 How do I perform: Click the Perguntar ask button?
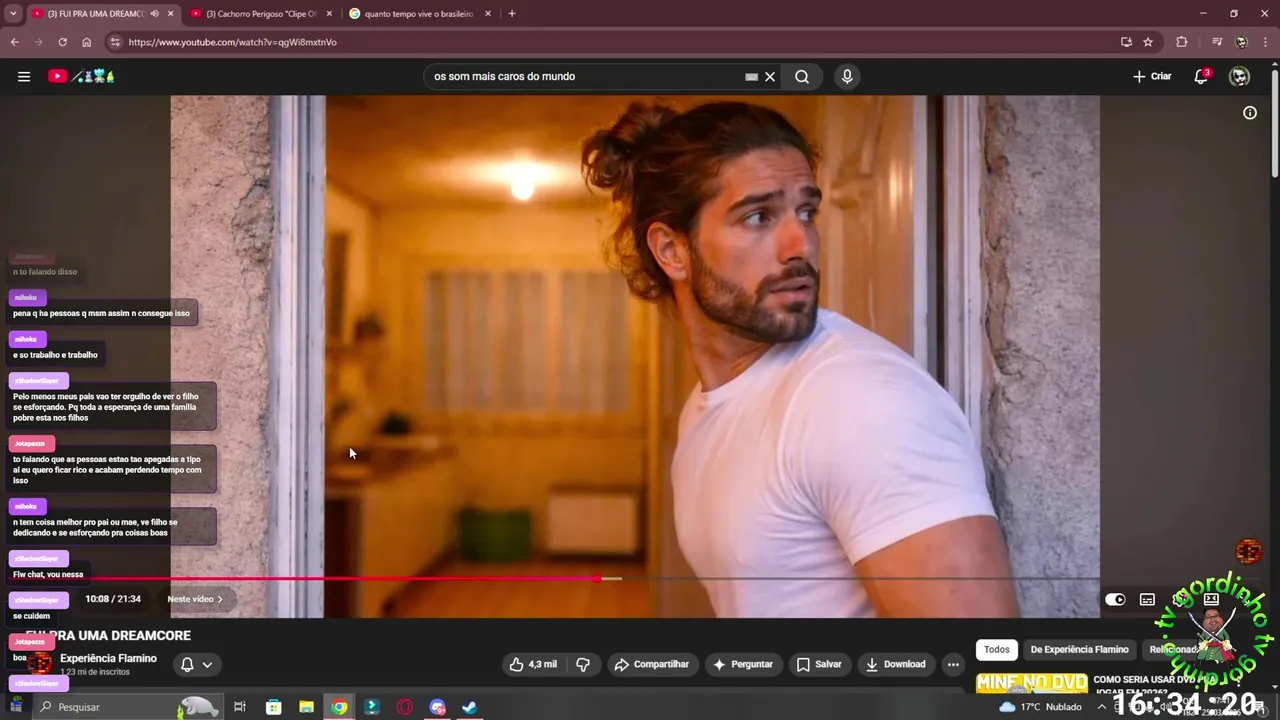point(742,664)
